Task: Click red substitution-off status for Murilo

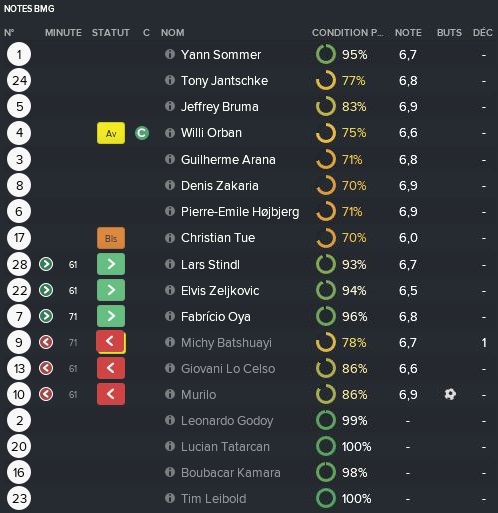Action: point(111,394)
